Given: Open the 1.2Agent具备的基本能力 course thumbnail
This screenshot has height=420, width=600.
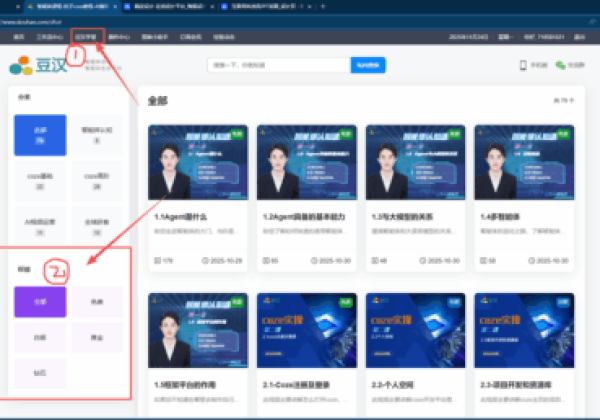Looking at the screenshot, I should 307,162.
